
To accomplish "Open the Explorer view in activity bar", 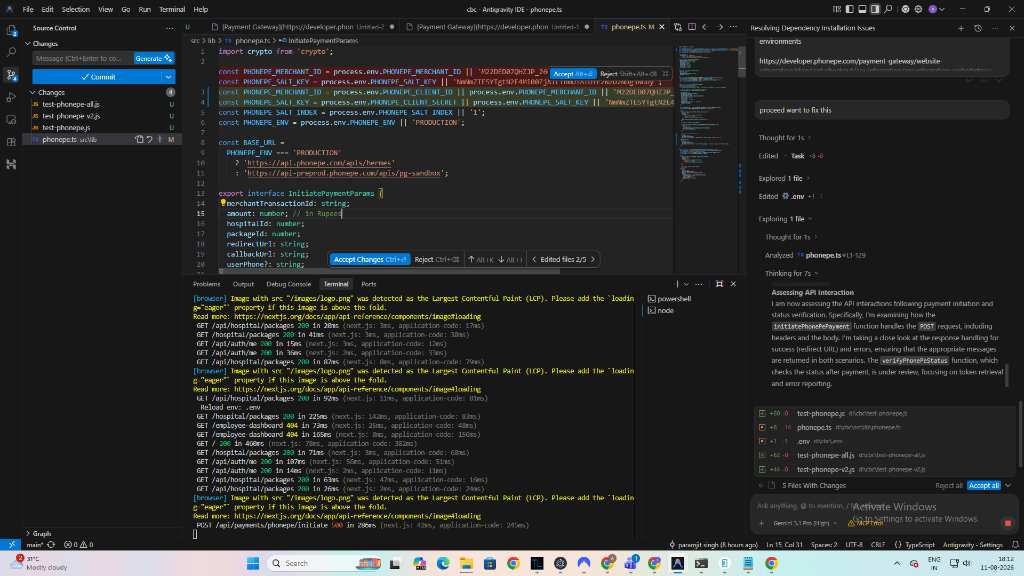I will pyautogui.click(x=11, y=30).
